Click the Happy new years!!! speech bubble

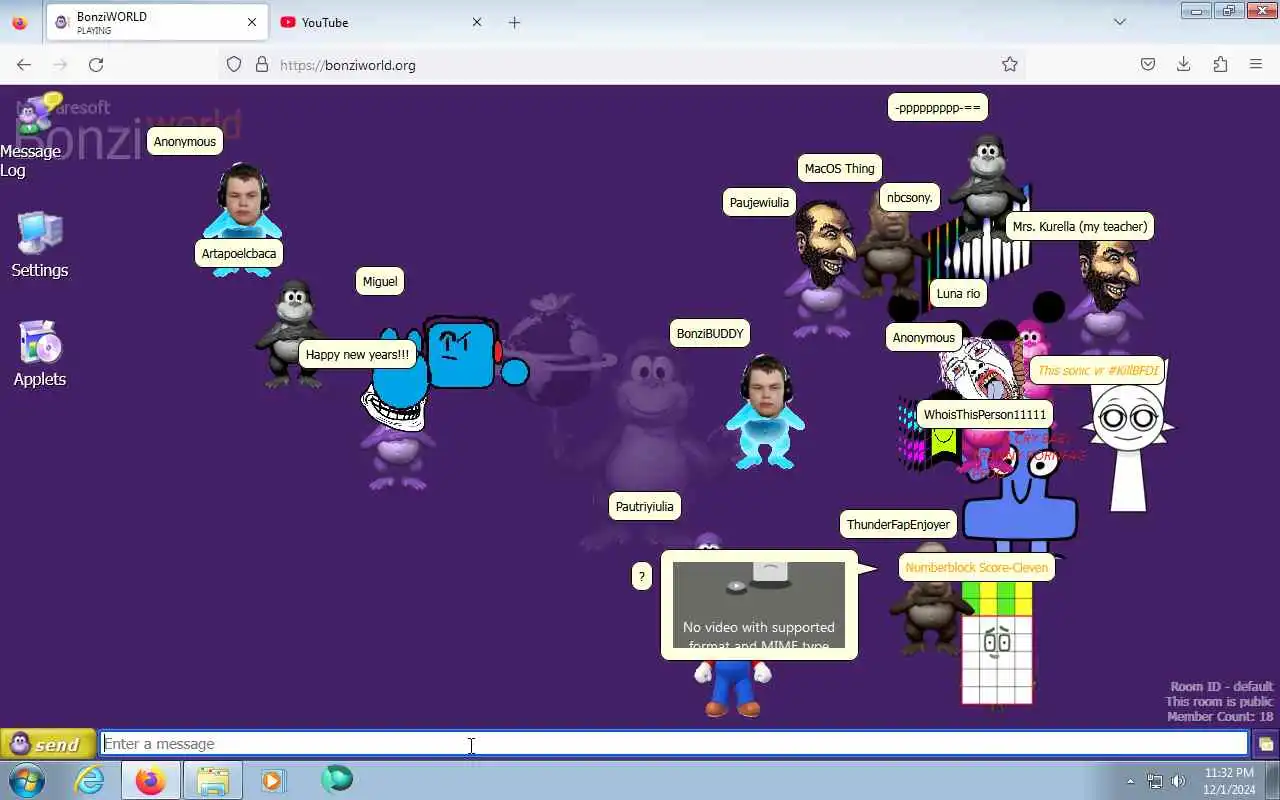(357, 355)
